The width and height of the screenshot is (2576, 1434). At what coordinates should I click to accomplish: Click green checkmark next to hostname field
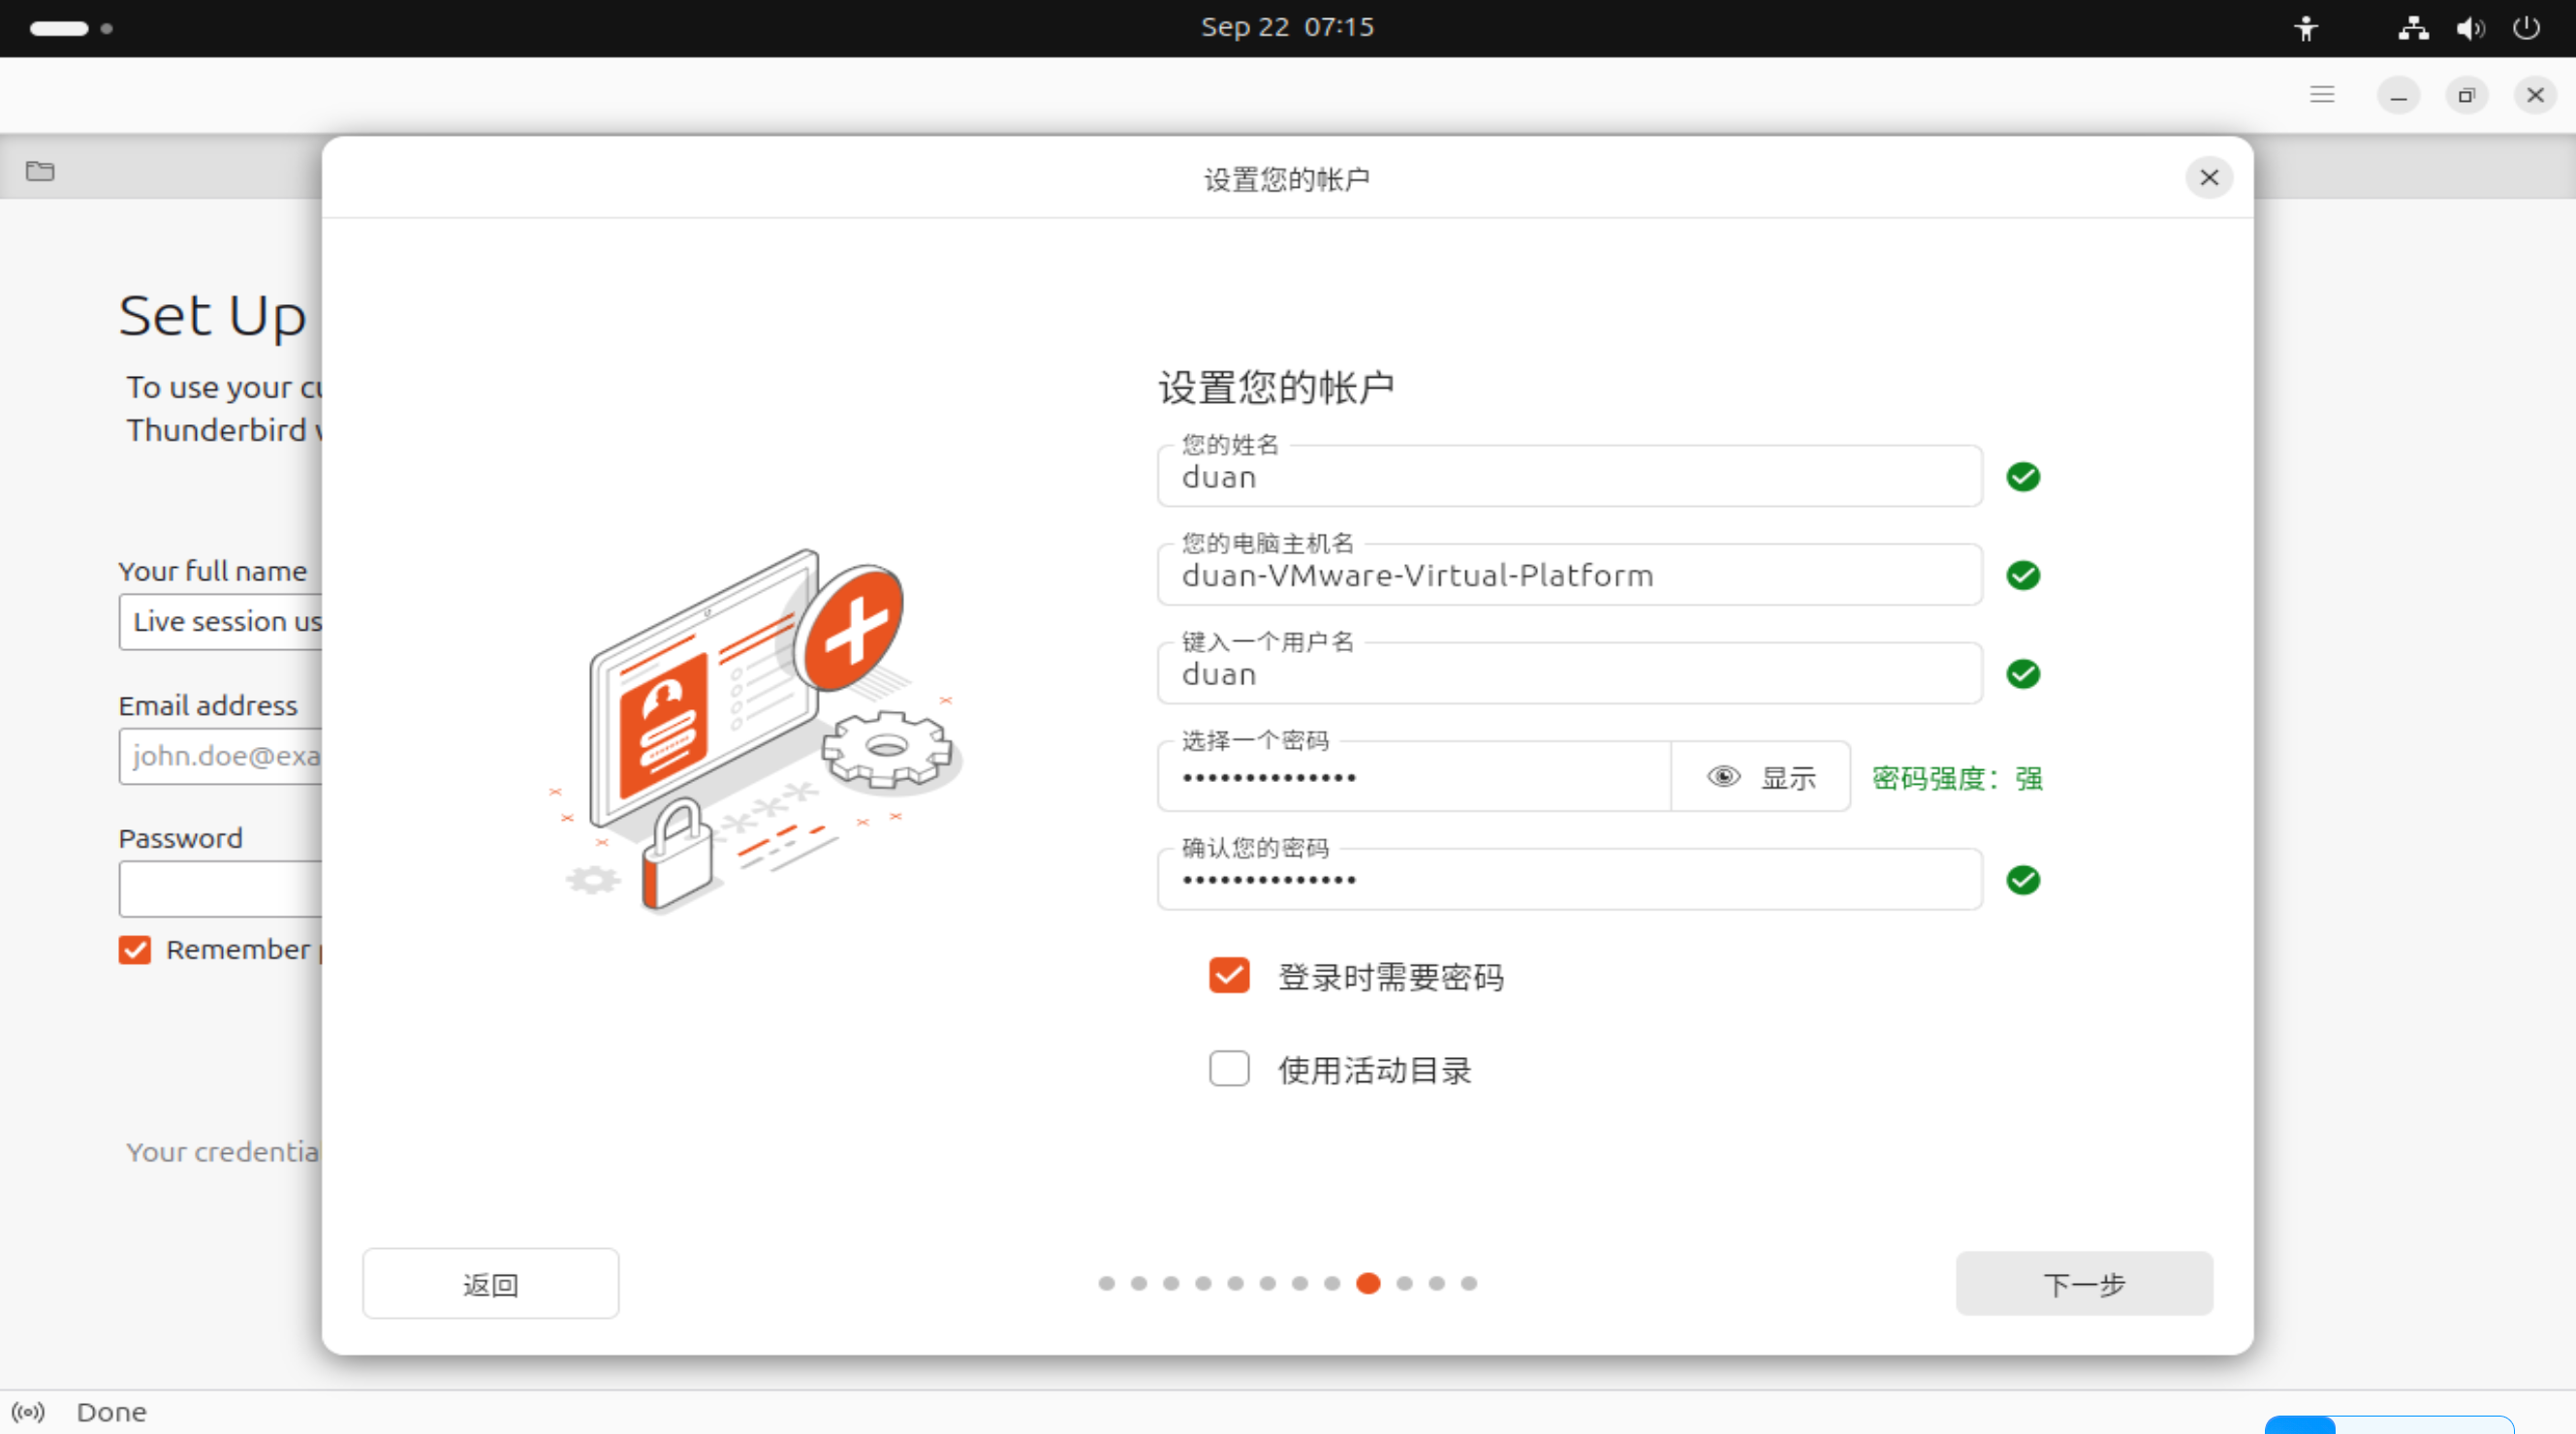(x=2023, y=576)
